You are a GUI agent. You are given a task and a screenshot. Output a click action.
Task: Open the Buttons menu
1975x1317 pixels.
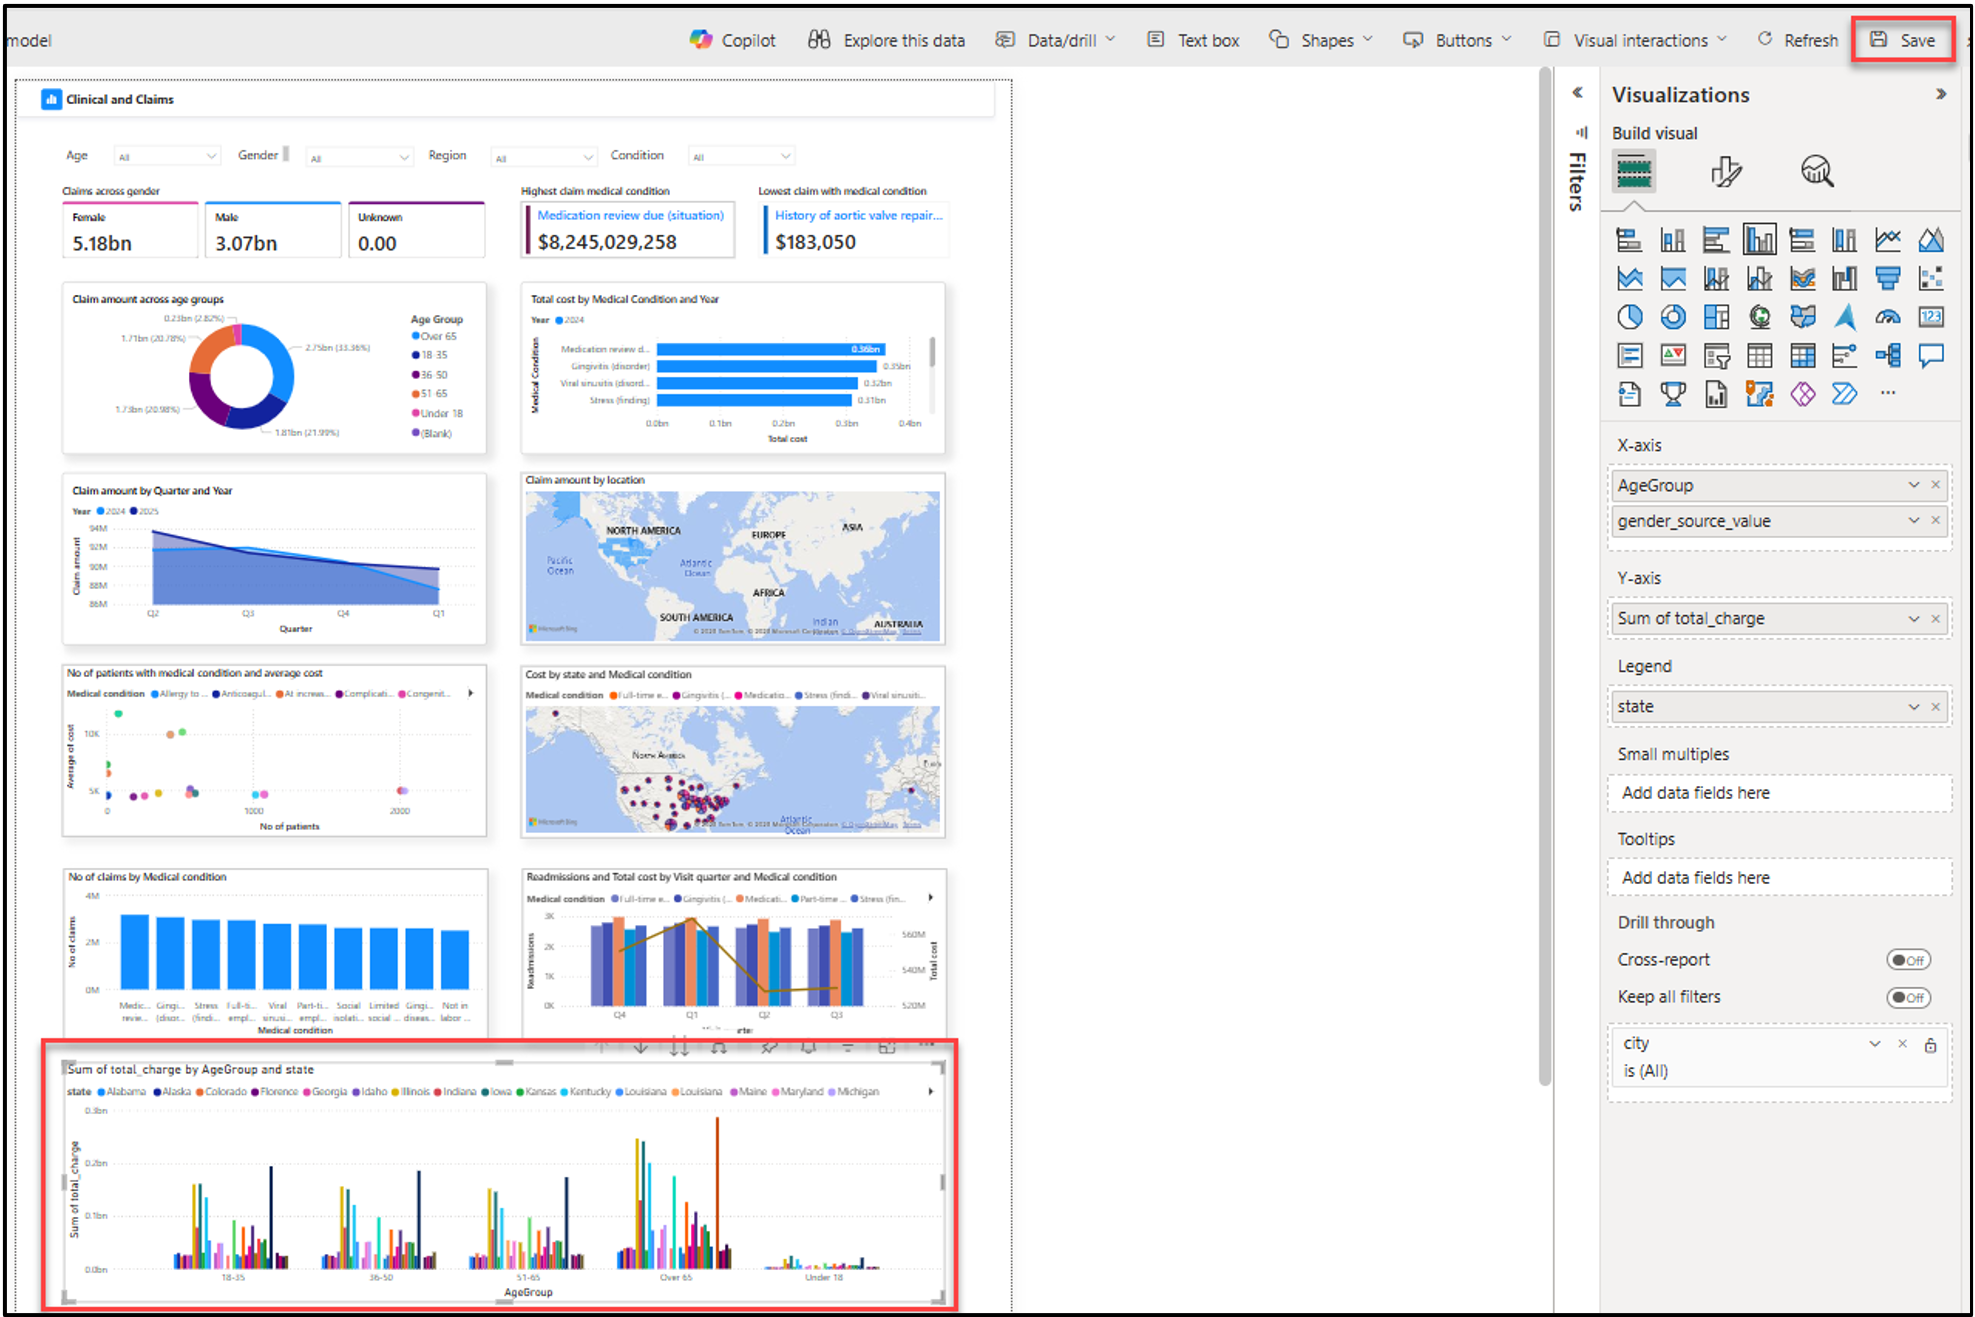coord(1458,40)
